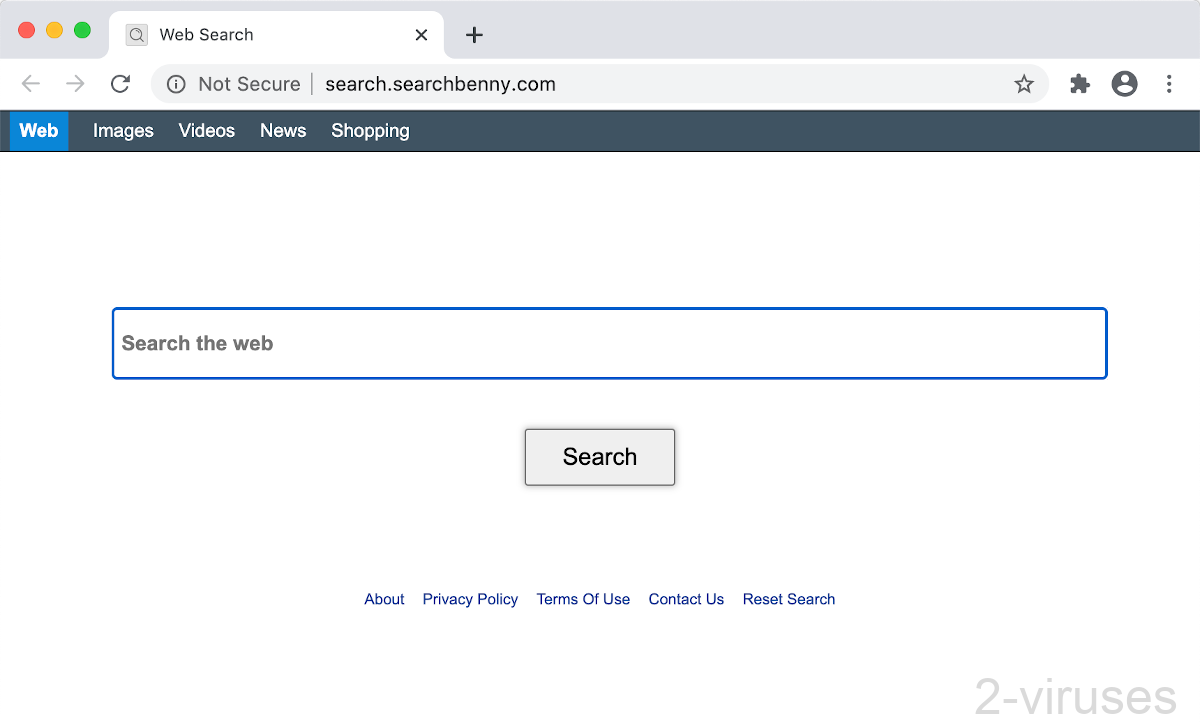
Task: Open the Privacy Policy link
Action: pyautogui.click(x=470, y=599)
